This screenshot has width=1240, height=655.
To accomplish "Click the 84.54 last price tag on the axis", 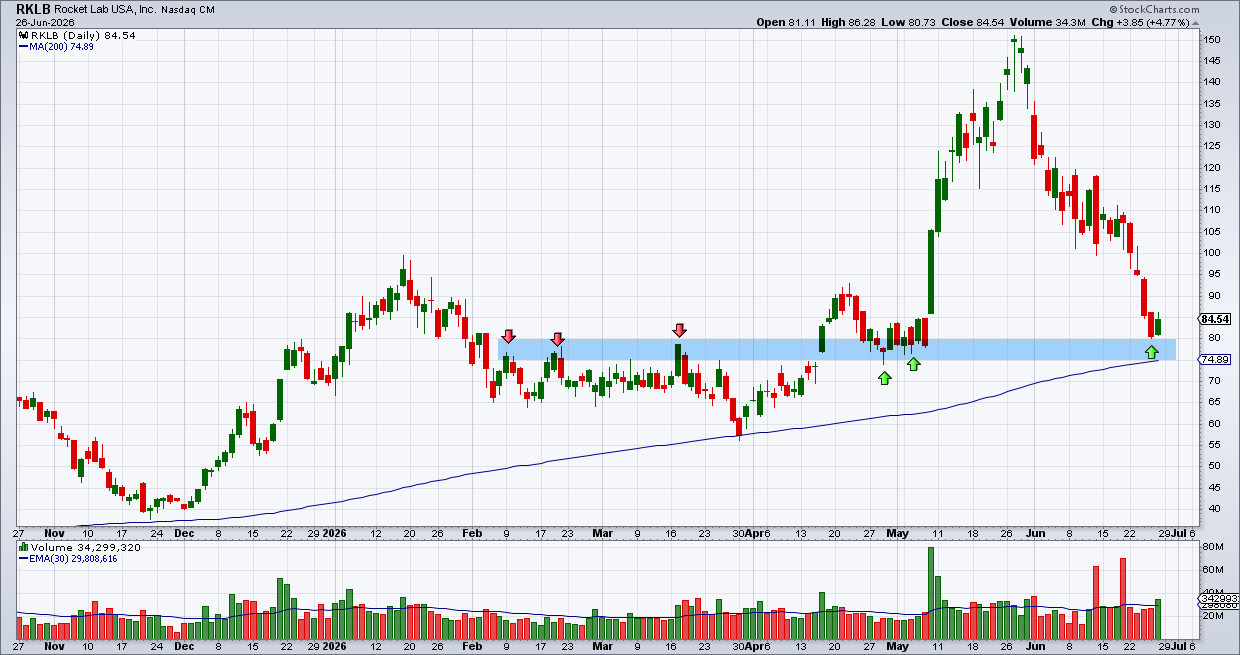I will point(1214,319).
